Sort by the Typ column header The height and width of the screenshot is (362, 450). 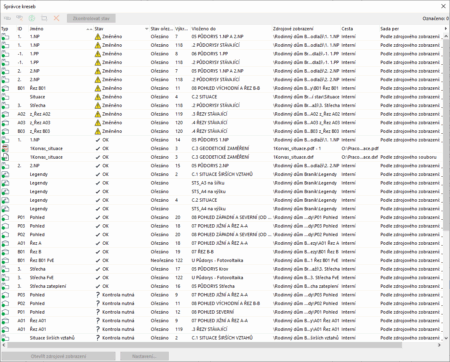5,29
